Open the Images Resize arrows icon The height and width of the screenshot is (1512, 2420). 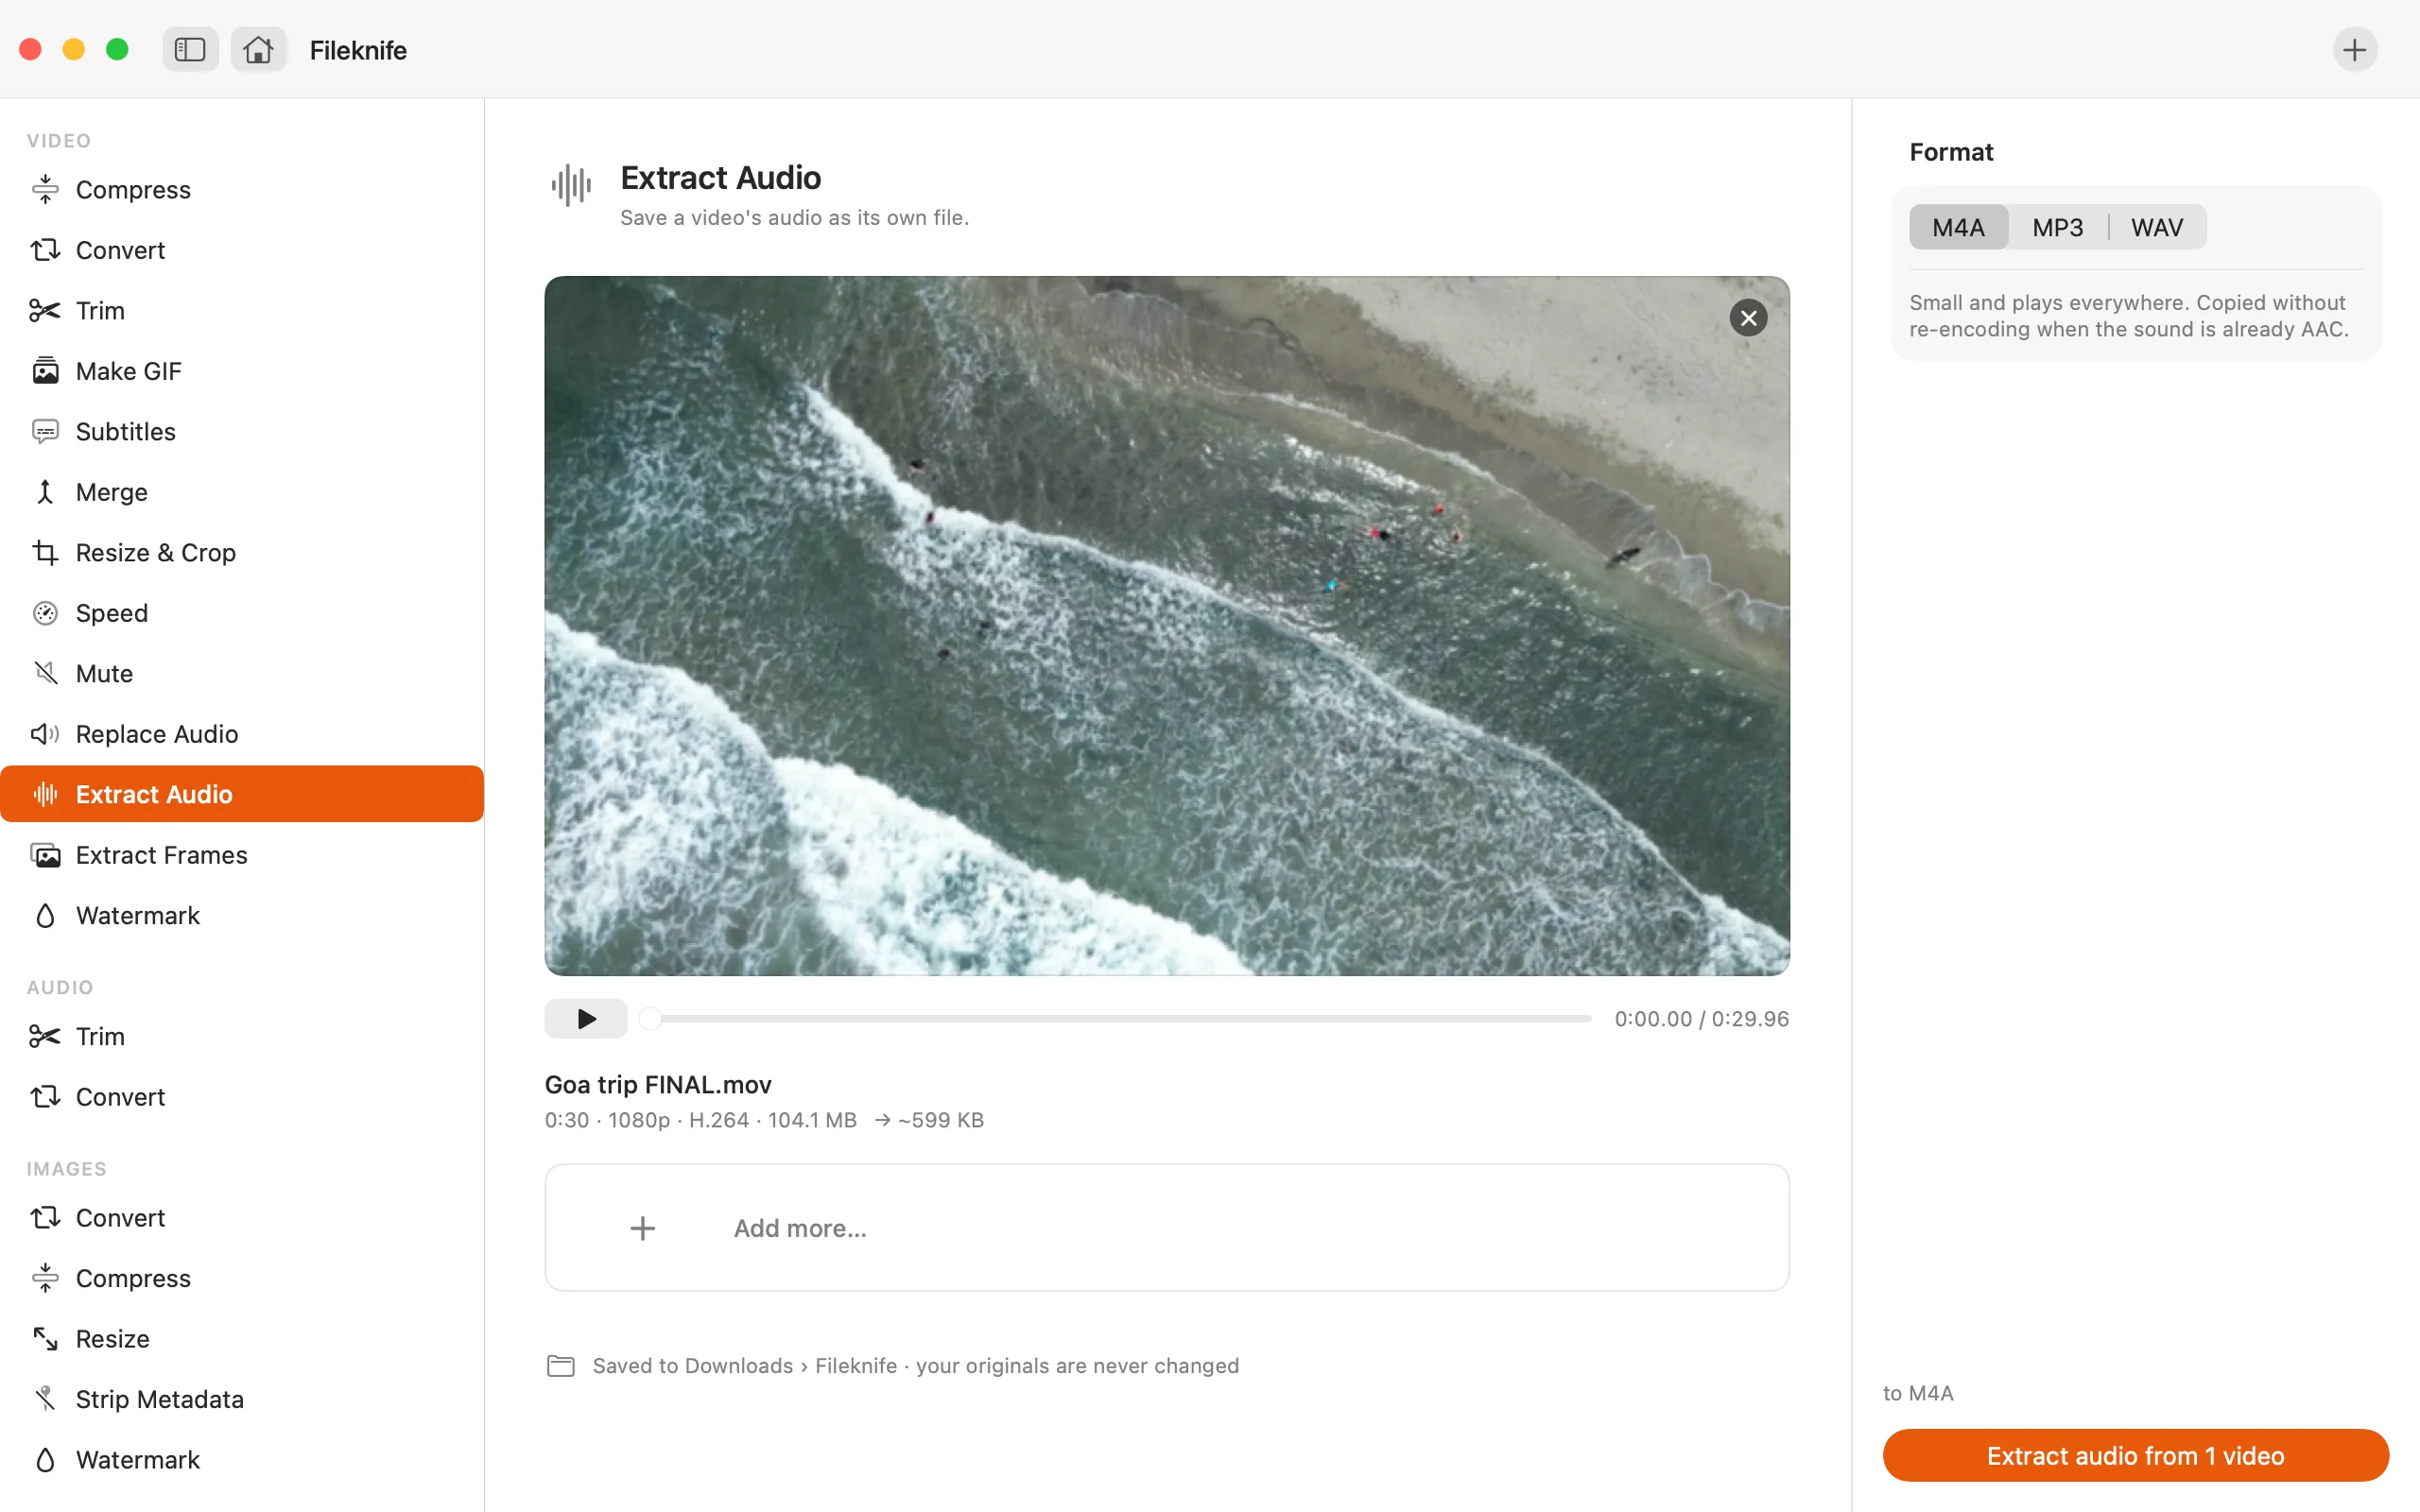coord(45,1339)
